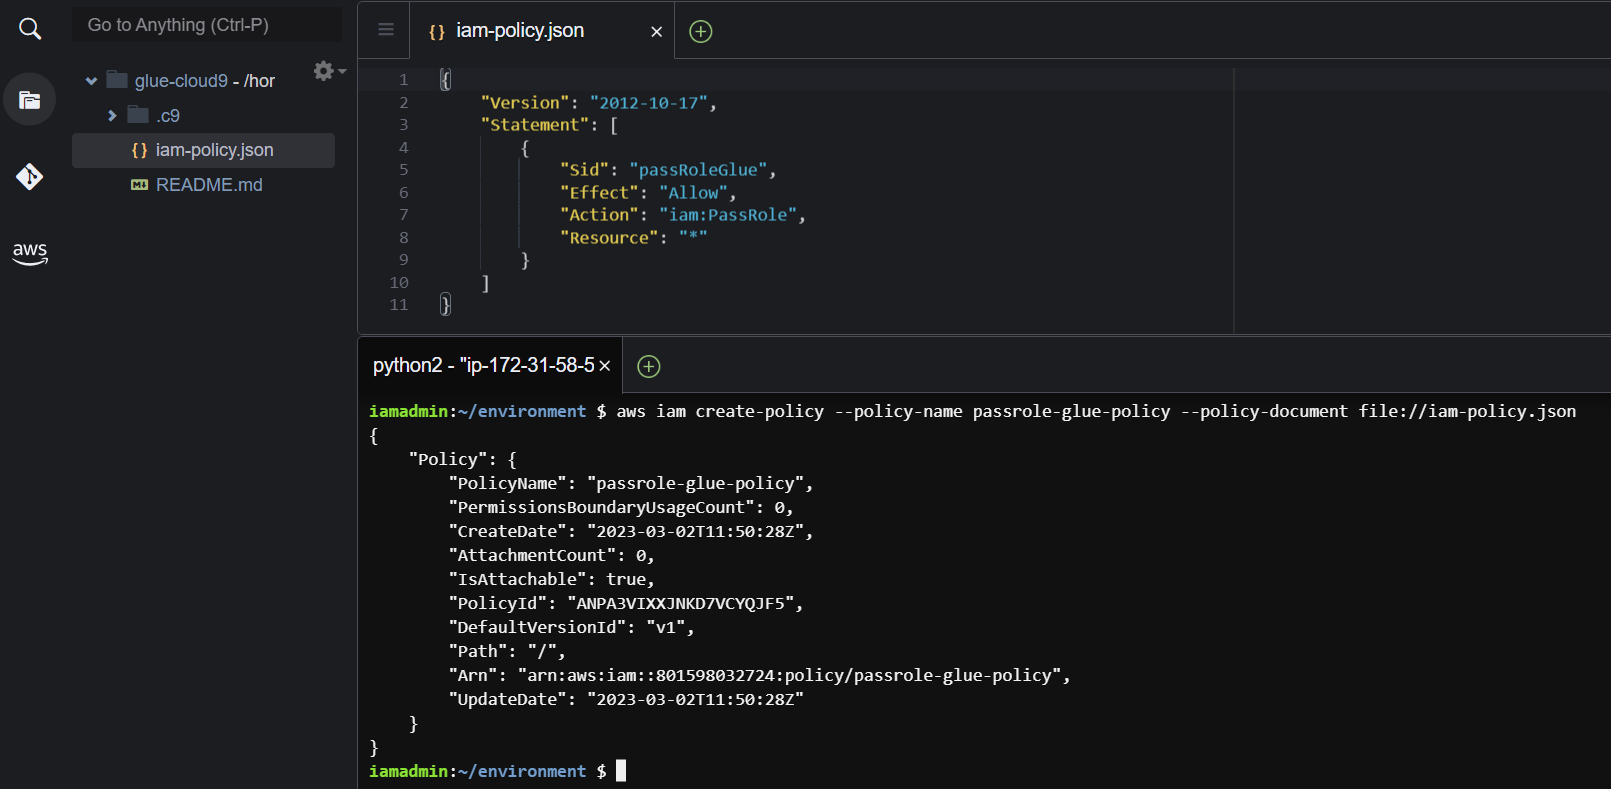The height and width of the screenshot is (789, 1611).
Task: Open the editor pane tab list menu
Action: click(386, 30)
